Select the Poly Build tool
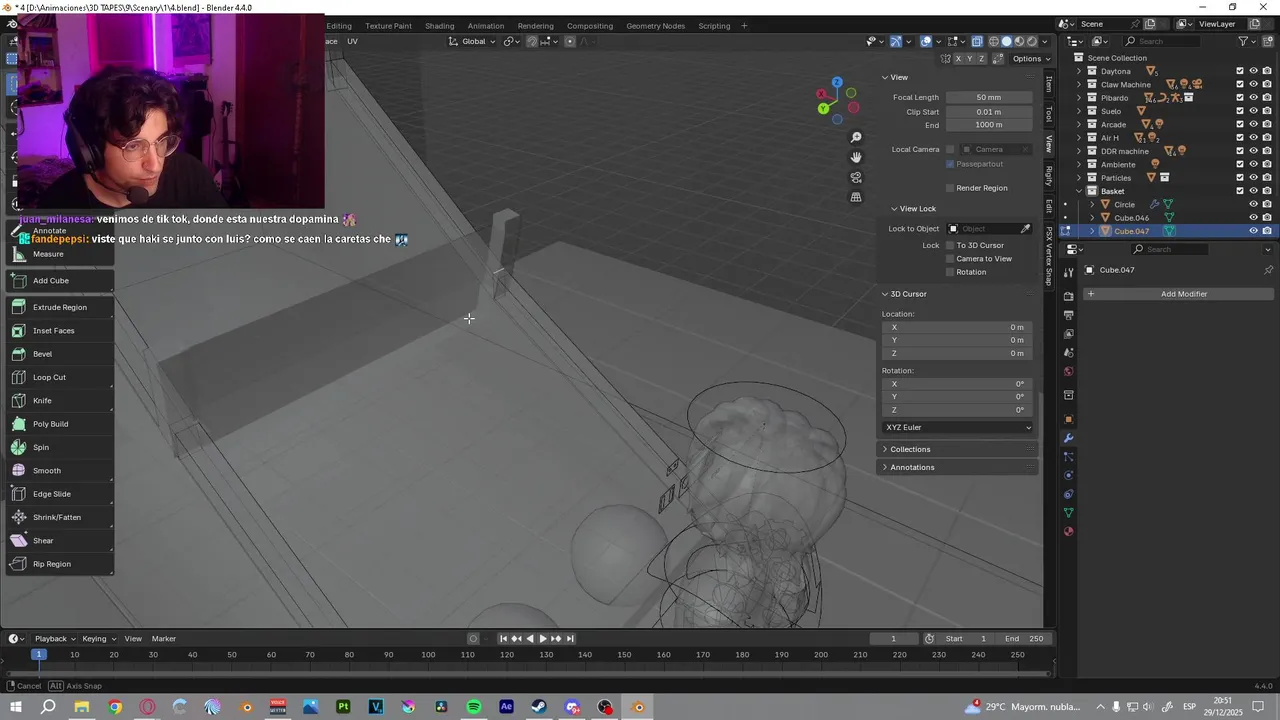Screen dimensions: 1280x720 click(x=59, y=424)
